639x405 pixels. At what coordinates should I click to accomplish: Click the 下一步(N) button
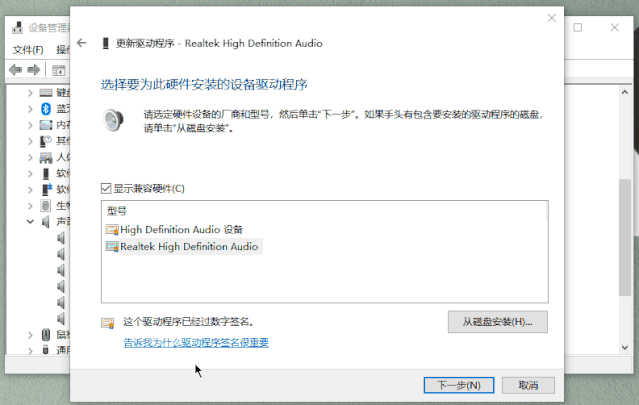tap(459, 385)
